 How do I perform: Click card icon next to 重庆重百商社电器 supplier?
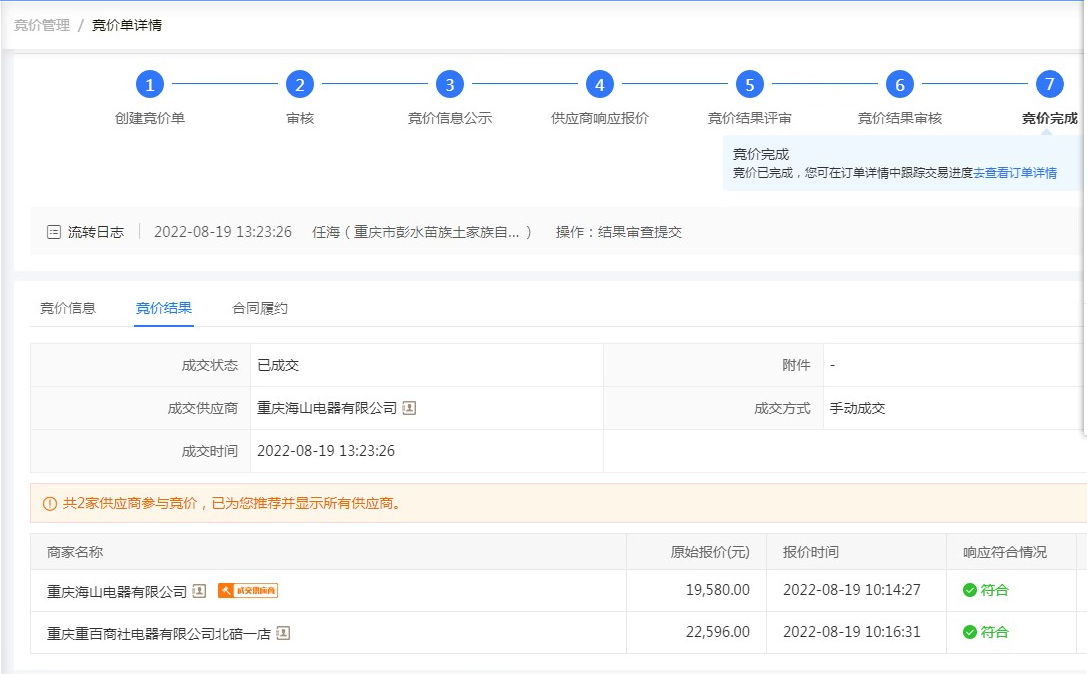pyautogui.click(x=283, y=633)
